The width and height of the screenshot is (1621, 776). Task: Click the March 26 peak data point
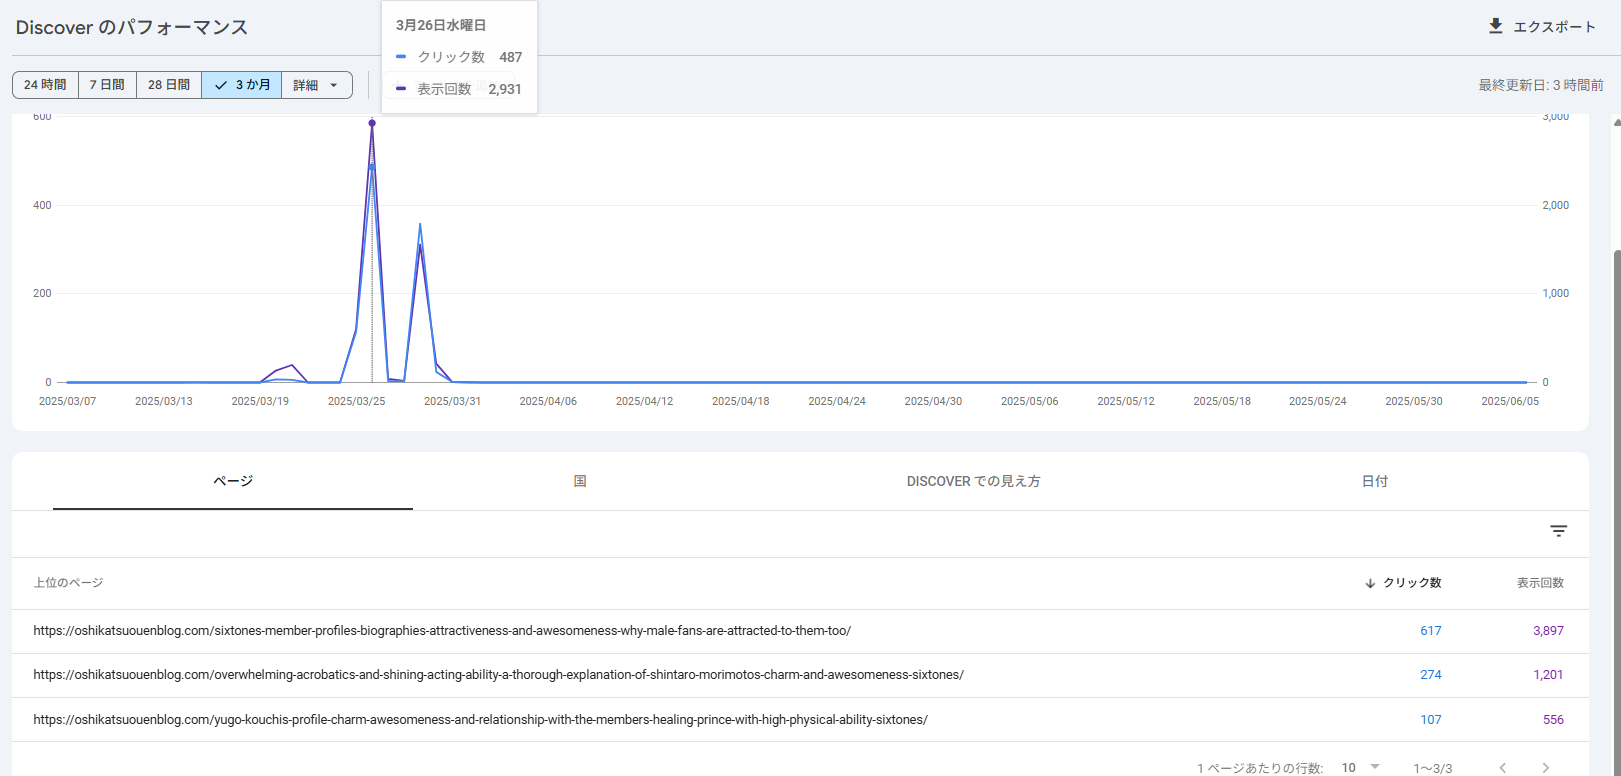pos(372,123)
